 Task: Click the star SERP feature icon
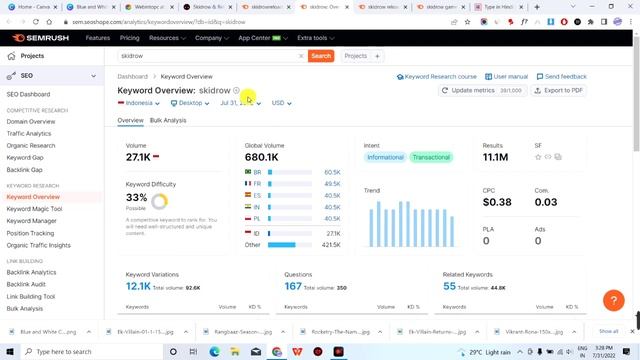(x=538, y=157)
